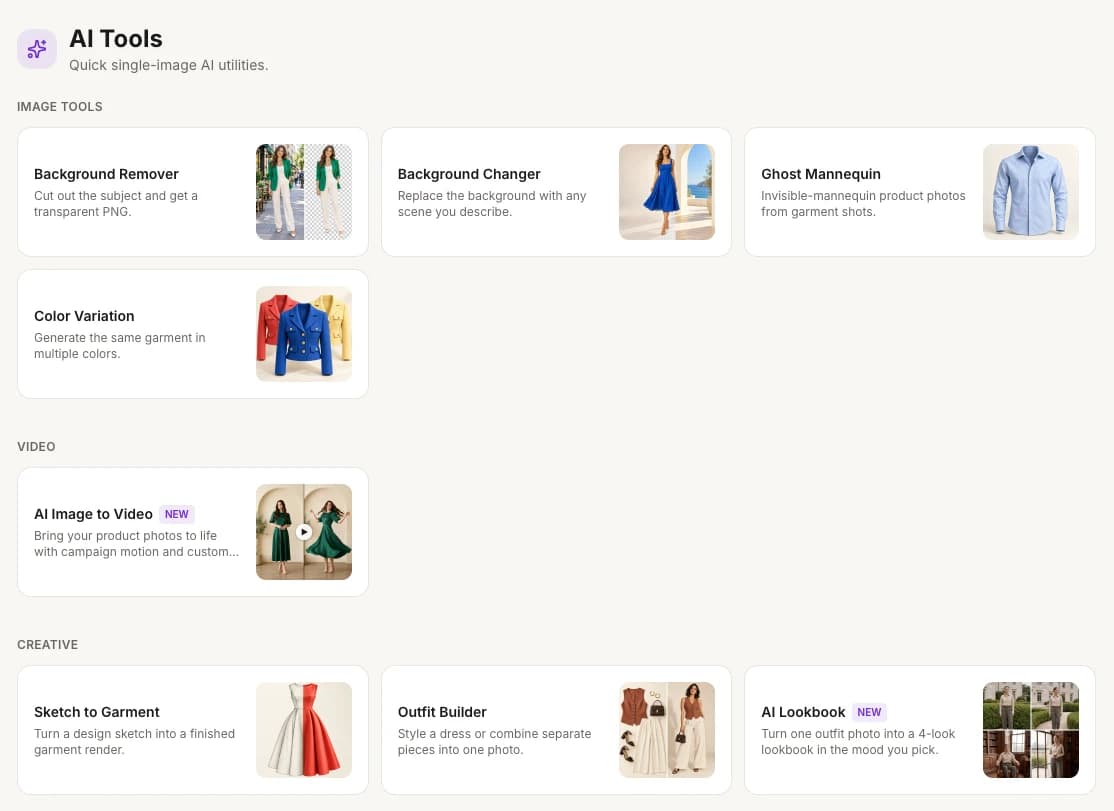Click the Outfit Builder preview thumbnail
Viewport: 1114px width, 811px height.
667,730
